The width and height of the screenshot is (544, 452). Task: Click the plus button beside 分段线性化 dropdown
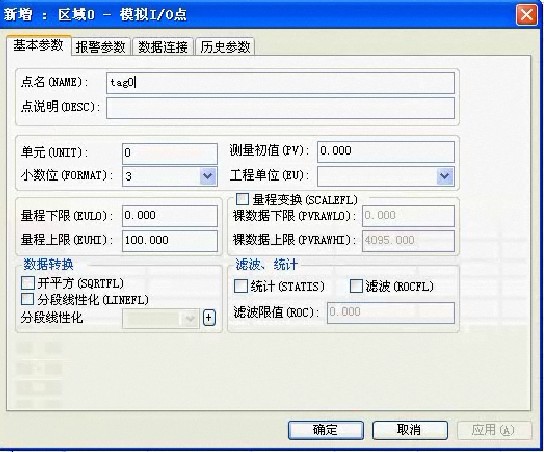209,318
